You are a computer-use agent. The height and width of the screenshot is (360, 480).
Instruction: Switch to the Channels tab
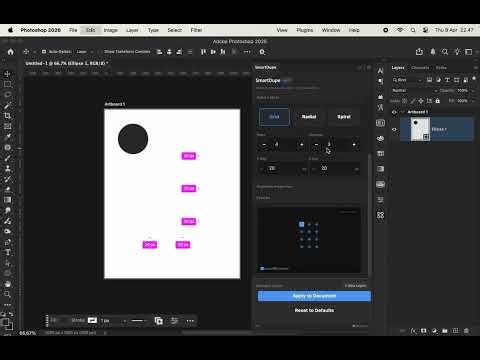[x=420, y=68]
